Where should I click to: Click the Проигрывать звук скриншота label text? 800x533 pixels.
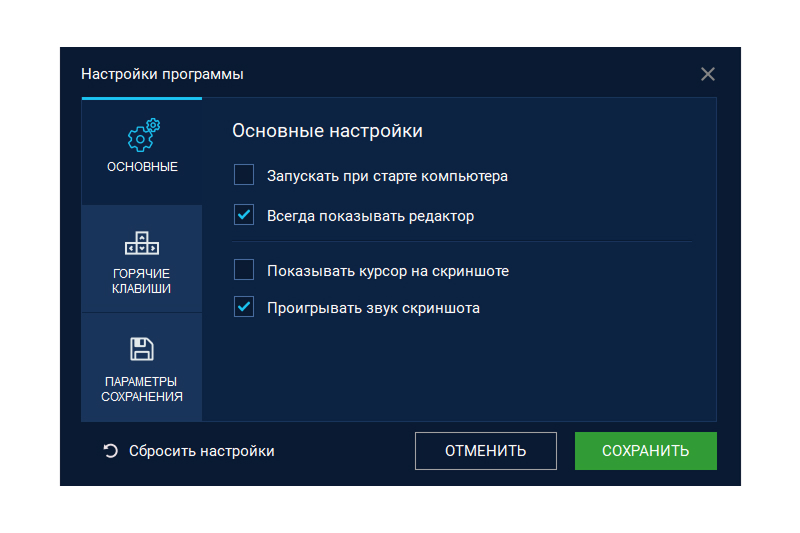click(373, 308)
